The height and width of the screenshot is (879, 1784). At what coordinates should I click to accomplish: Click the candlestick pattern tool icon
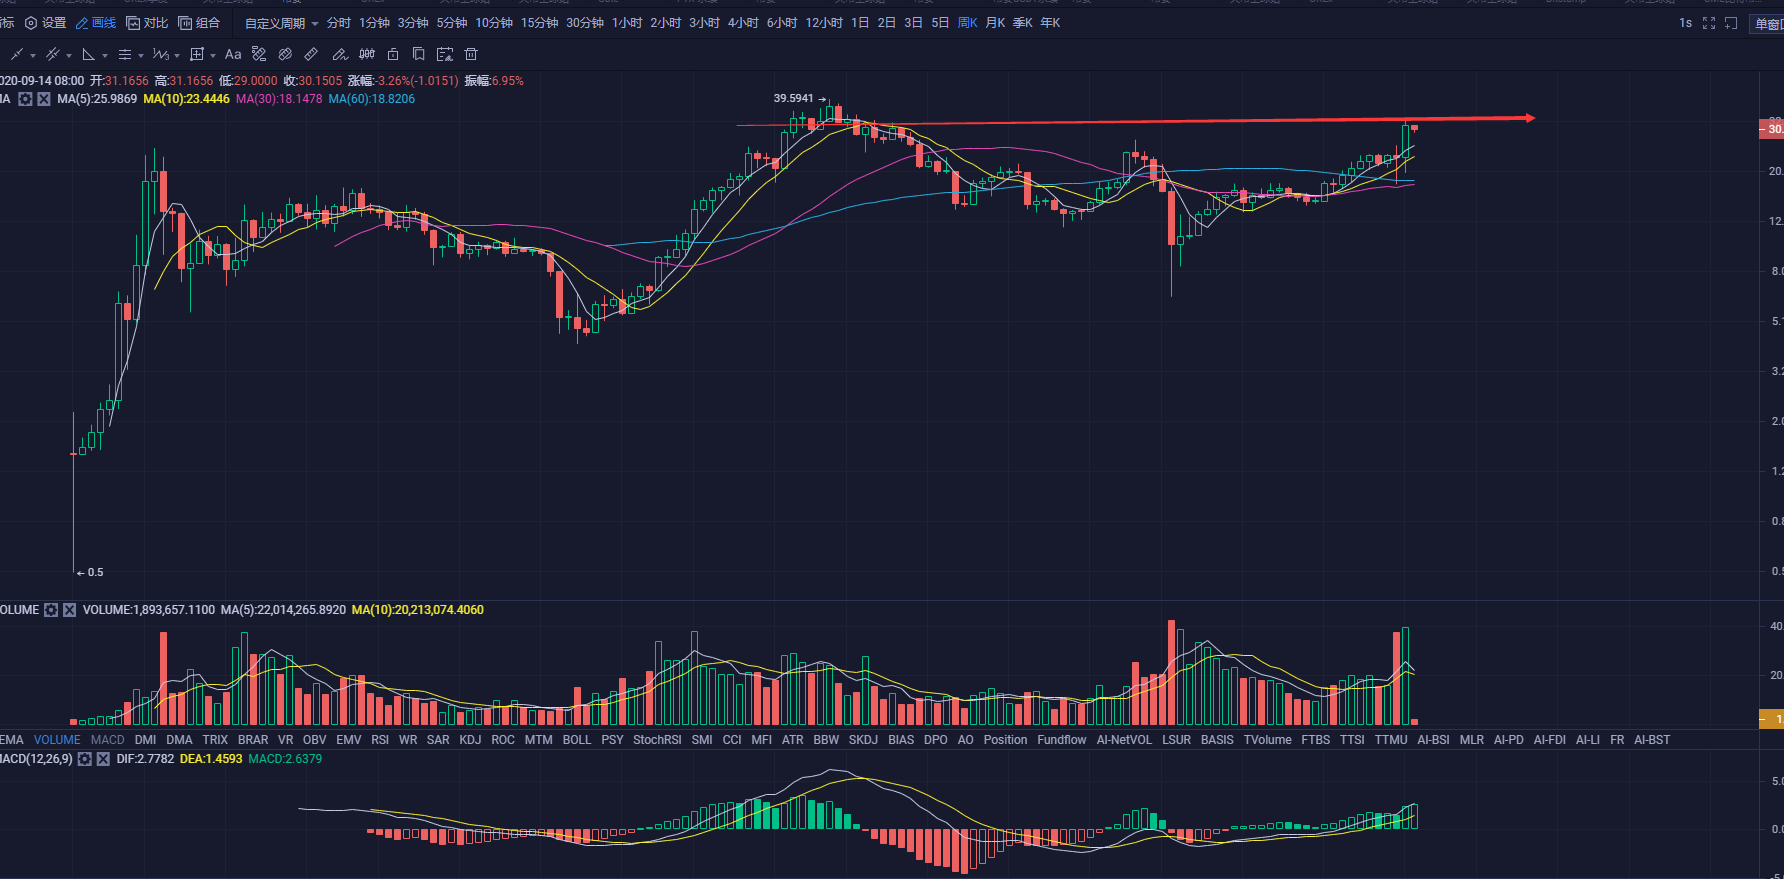tap(367, 54)
